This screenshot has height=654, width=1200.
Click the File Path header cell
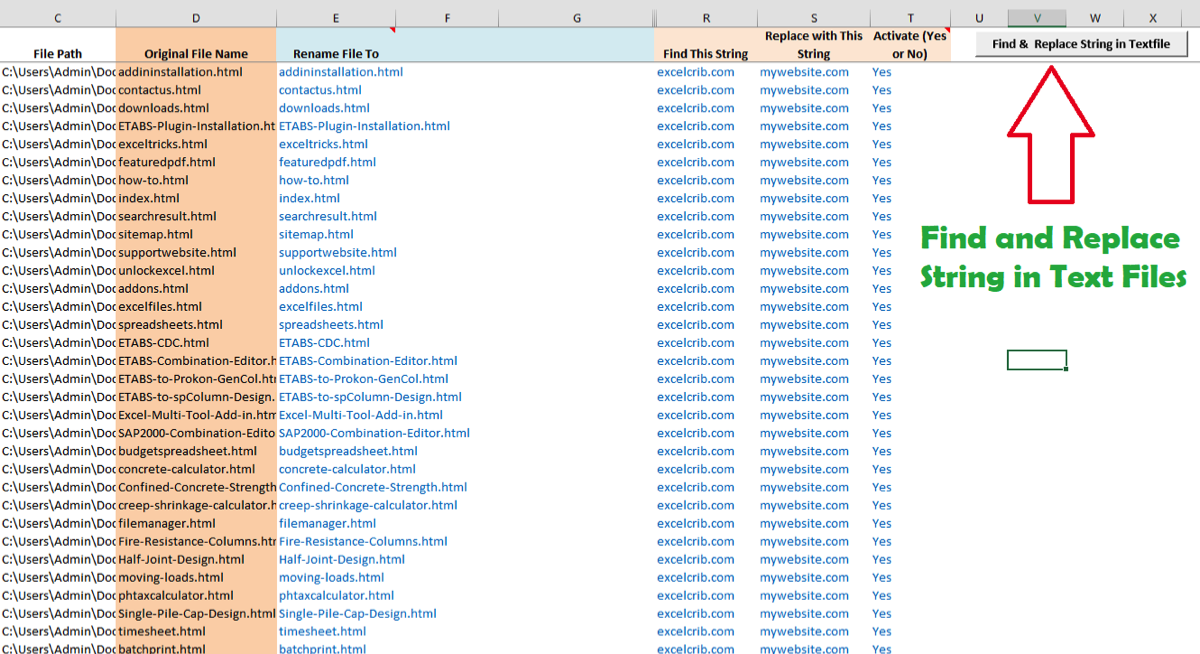[57, 54]
